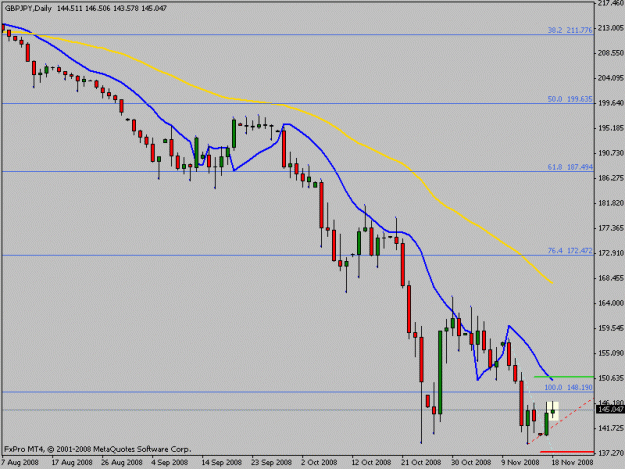The height and width of the screenshot is (469, 625).
Task: Click the 4 Sep 2008 date label
Action: point(169,463)
